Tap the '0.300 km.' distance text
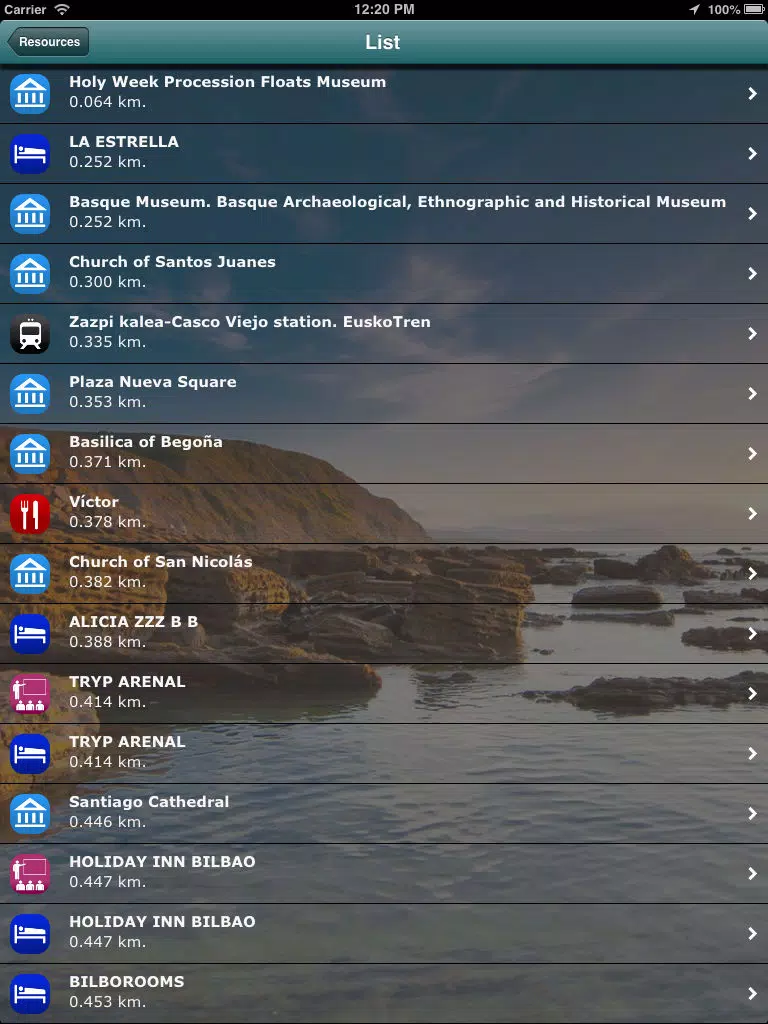Viewport: 768px width, 1024px height. [108, 282]
